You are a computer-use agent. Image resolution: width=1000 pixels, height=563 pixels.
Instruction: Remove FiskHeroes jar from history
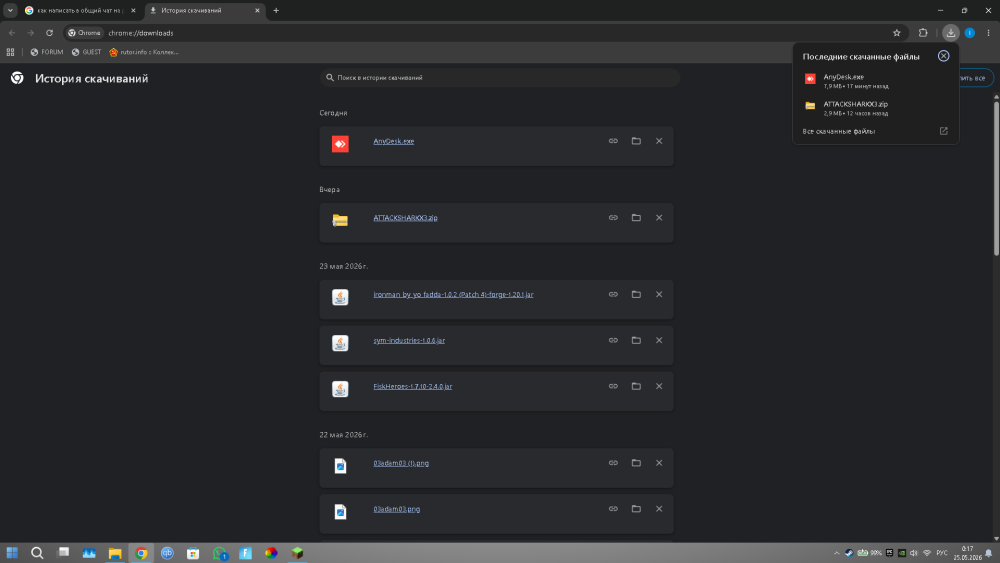(659, 386)
